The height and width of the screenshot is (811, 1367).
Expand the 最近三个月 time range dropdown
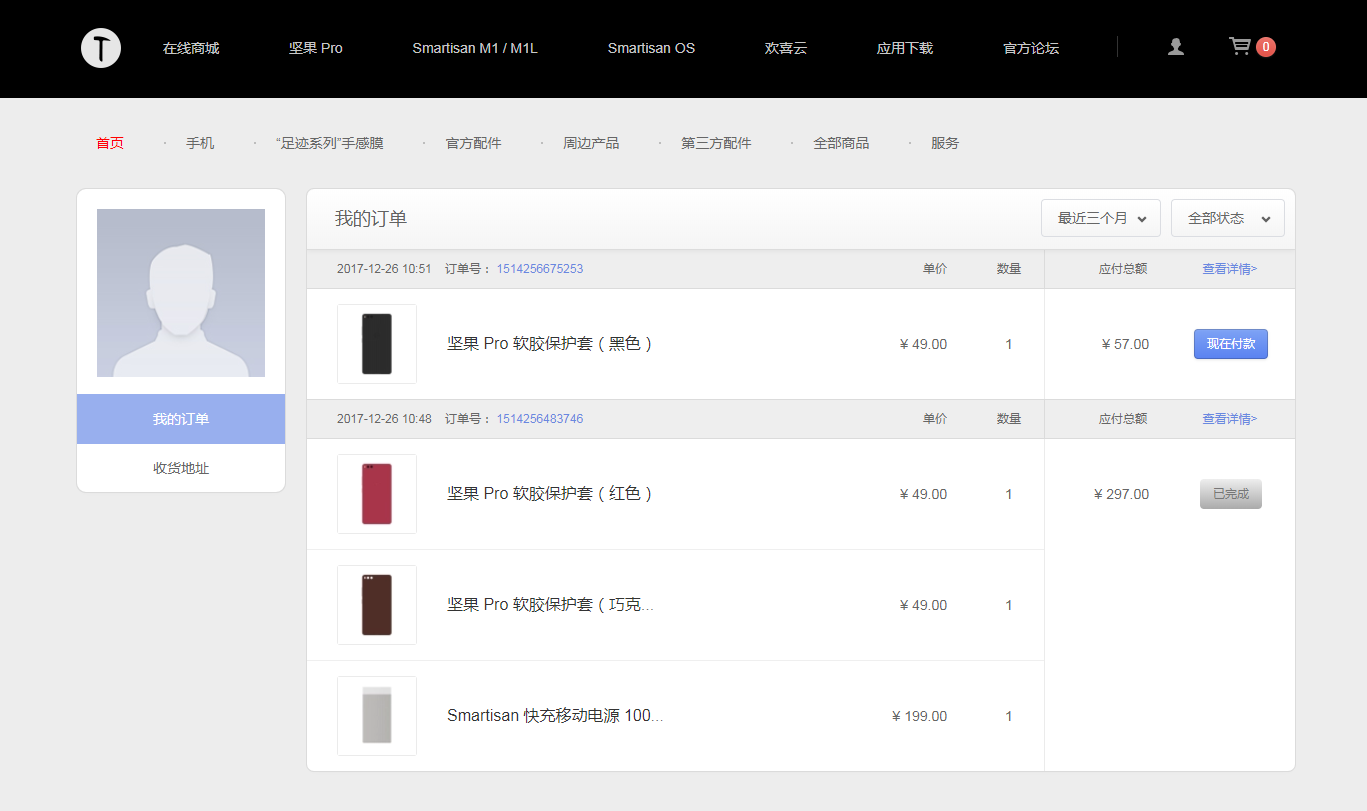[1101, 218]
